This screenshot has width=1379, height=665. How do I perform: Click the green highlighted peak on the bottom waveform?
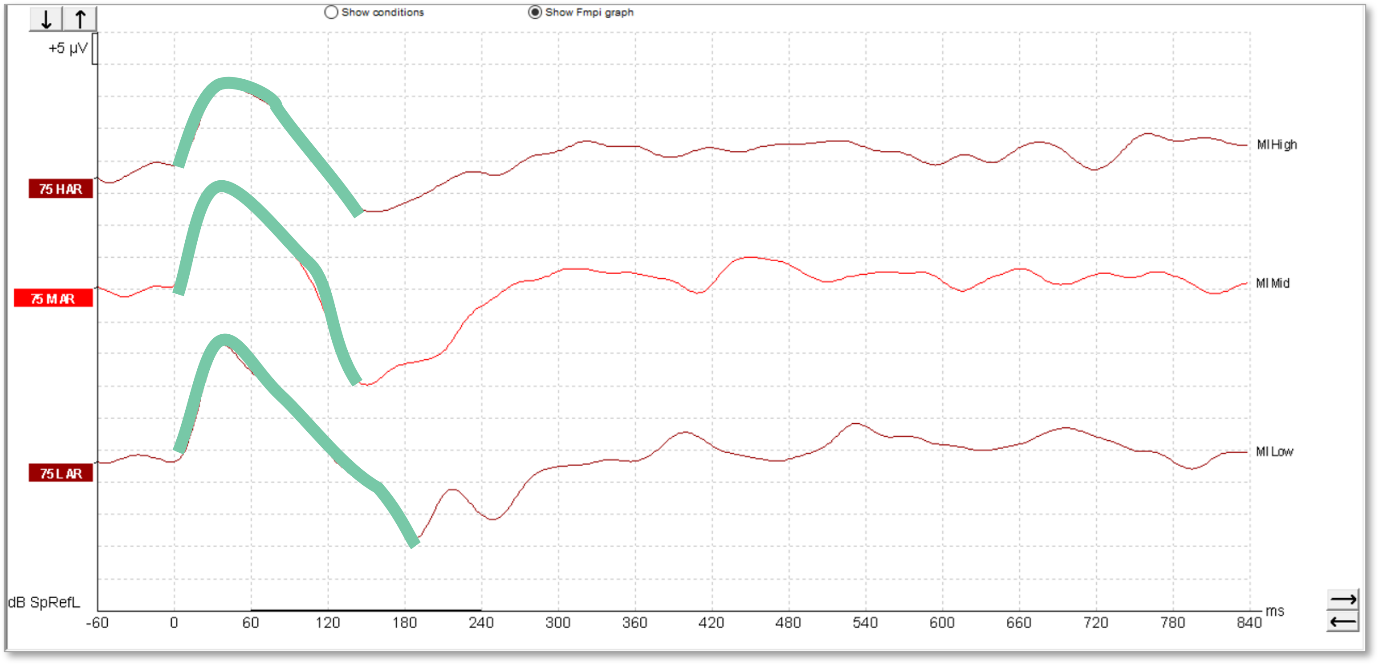point(225,340)
